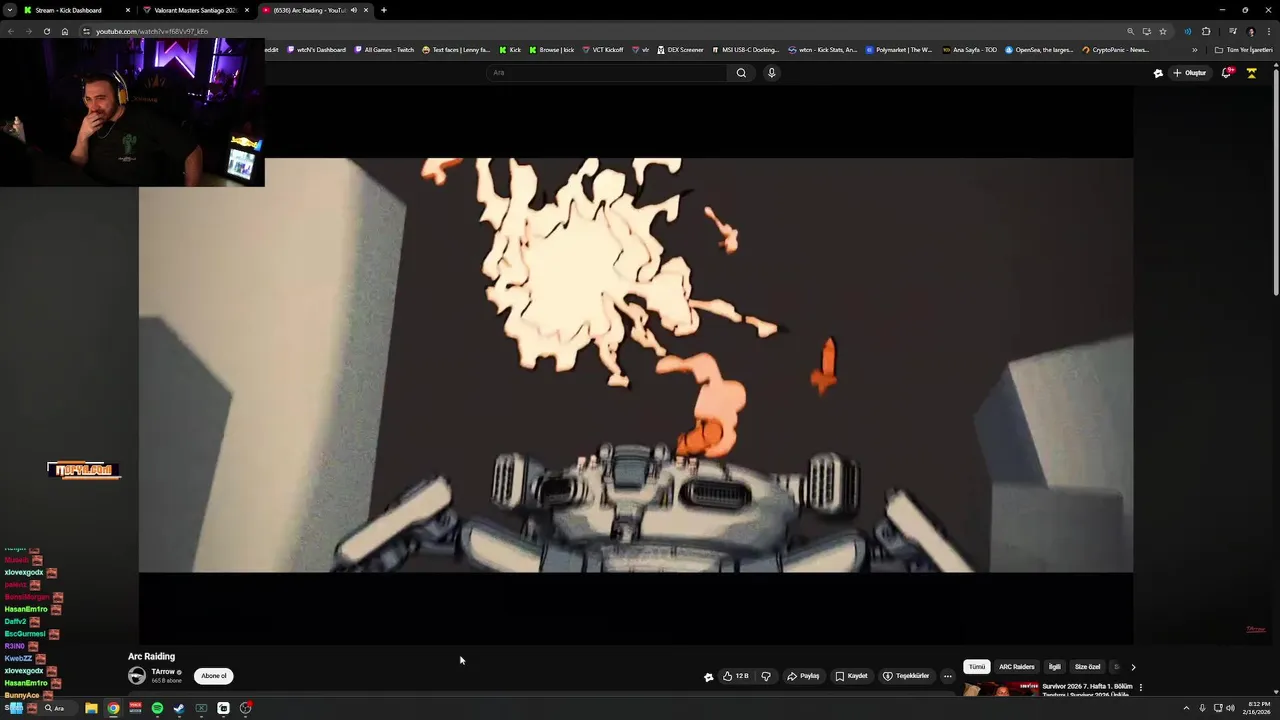Image resolution: width=1280 pixels, height=720 pixels.
Task: Bookmark this page with star icon
Action: click(1162, 31)
